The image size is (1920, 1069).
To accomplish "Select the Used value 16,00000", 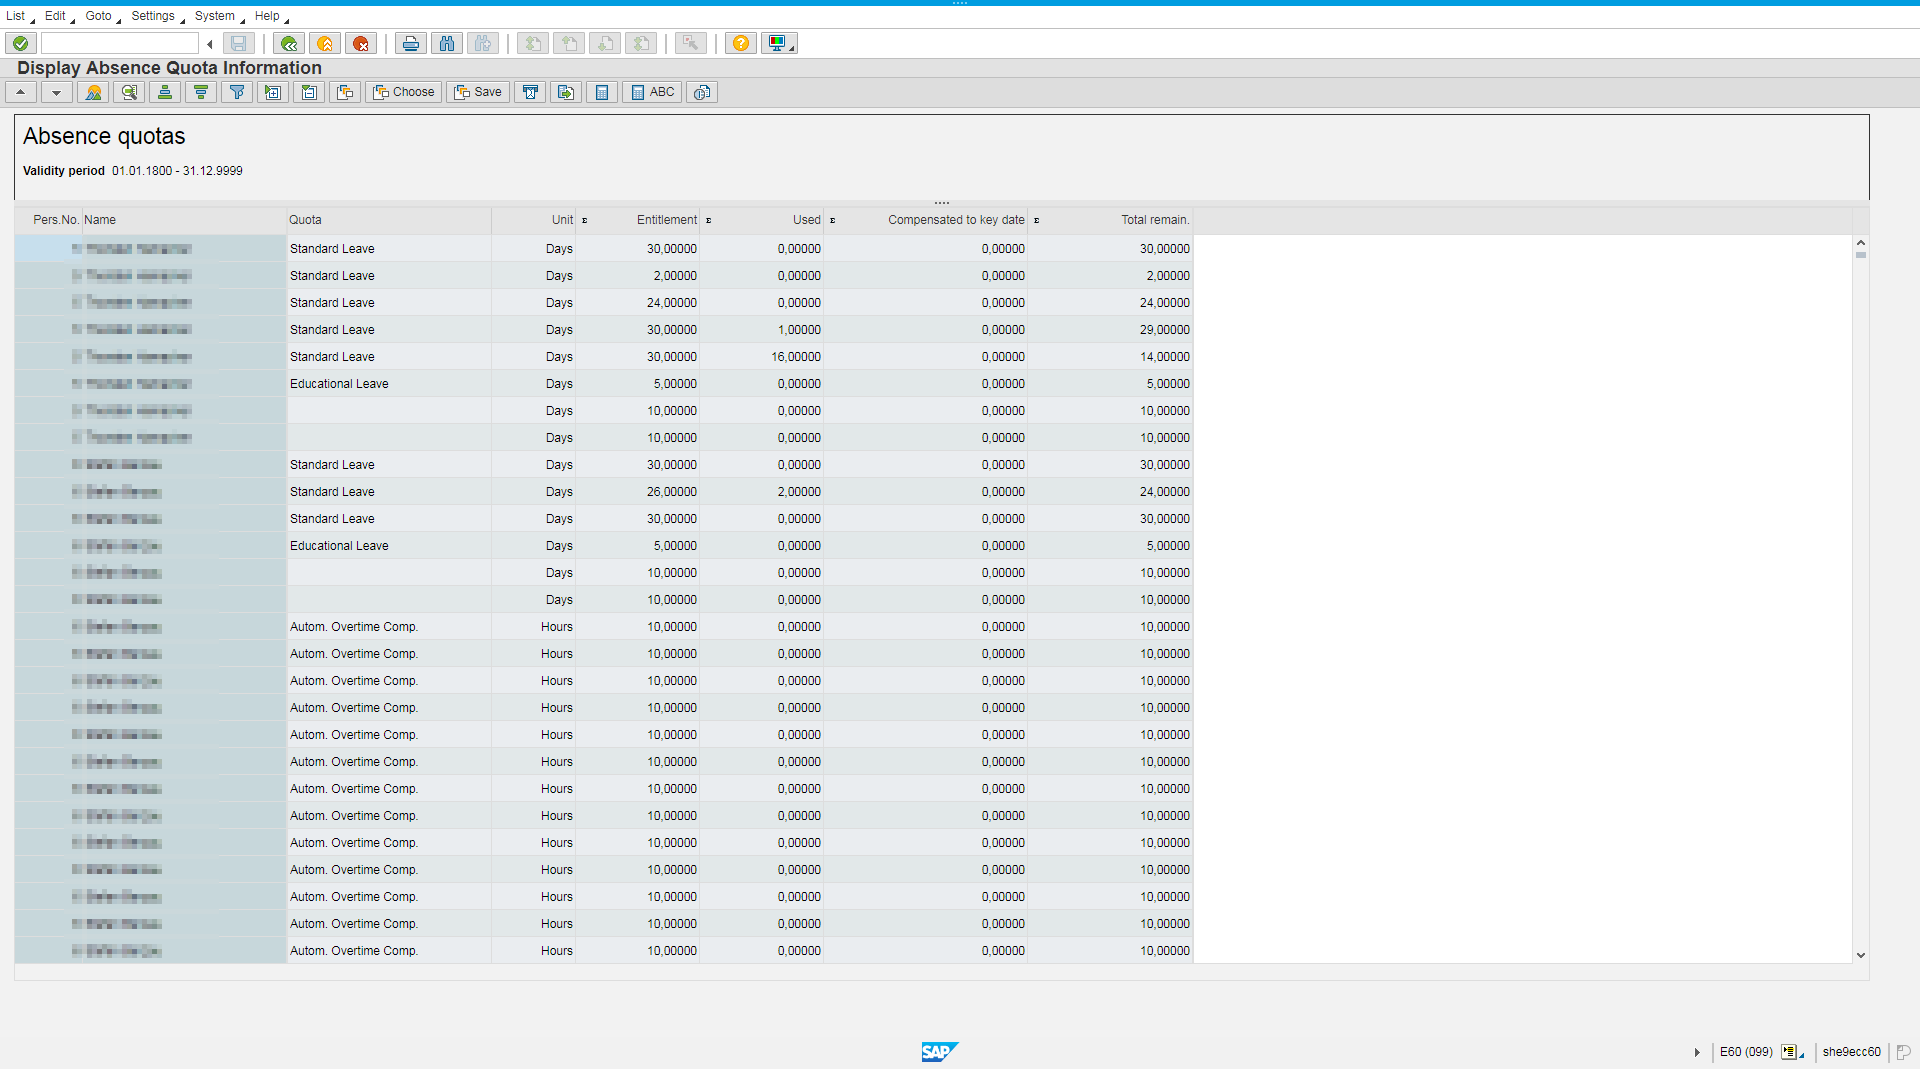I will coord(762,357).
